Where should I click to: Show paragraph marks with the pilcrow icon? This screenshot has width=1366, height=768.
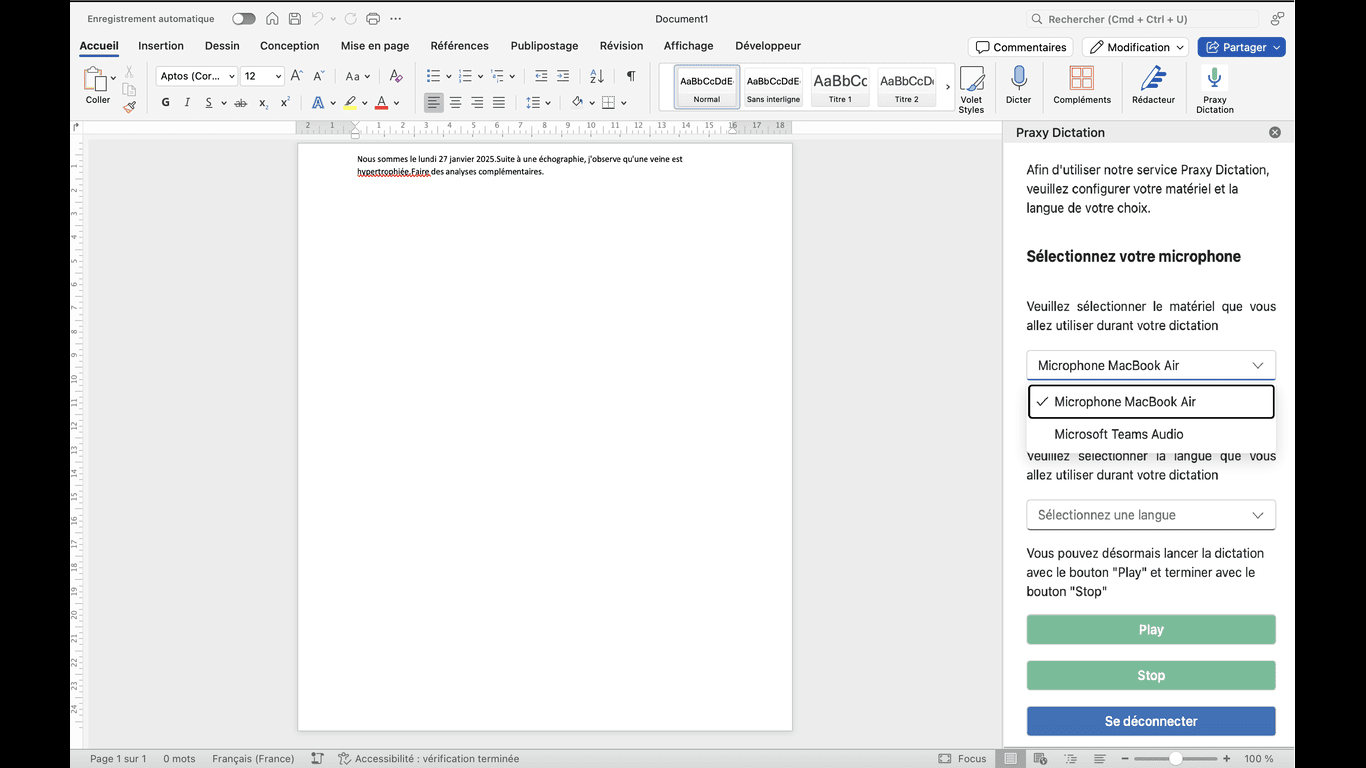(630, 76)
